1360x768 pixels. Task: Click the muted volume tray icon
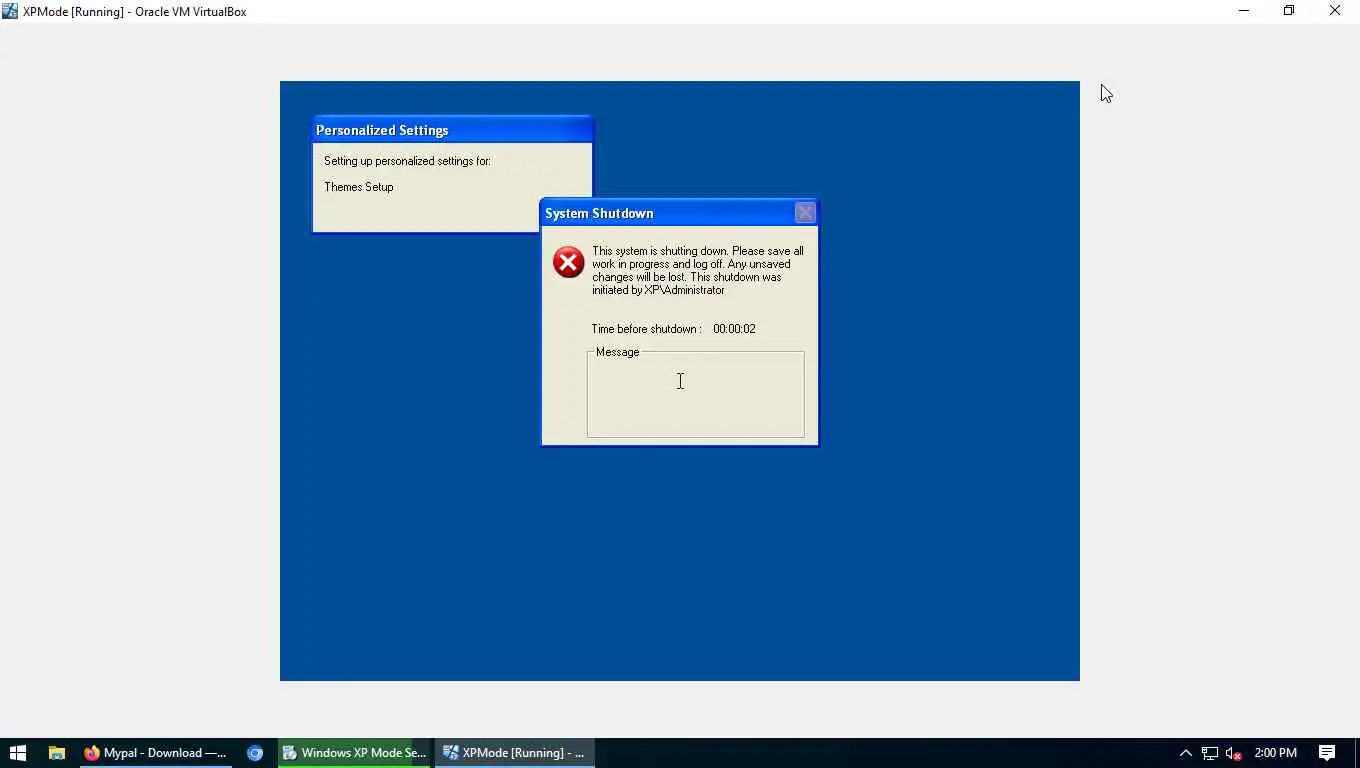[x=1234, y=753]
